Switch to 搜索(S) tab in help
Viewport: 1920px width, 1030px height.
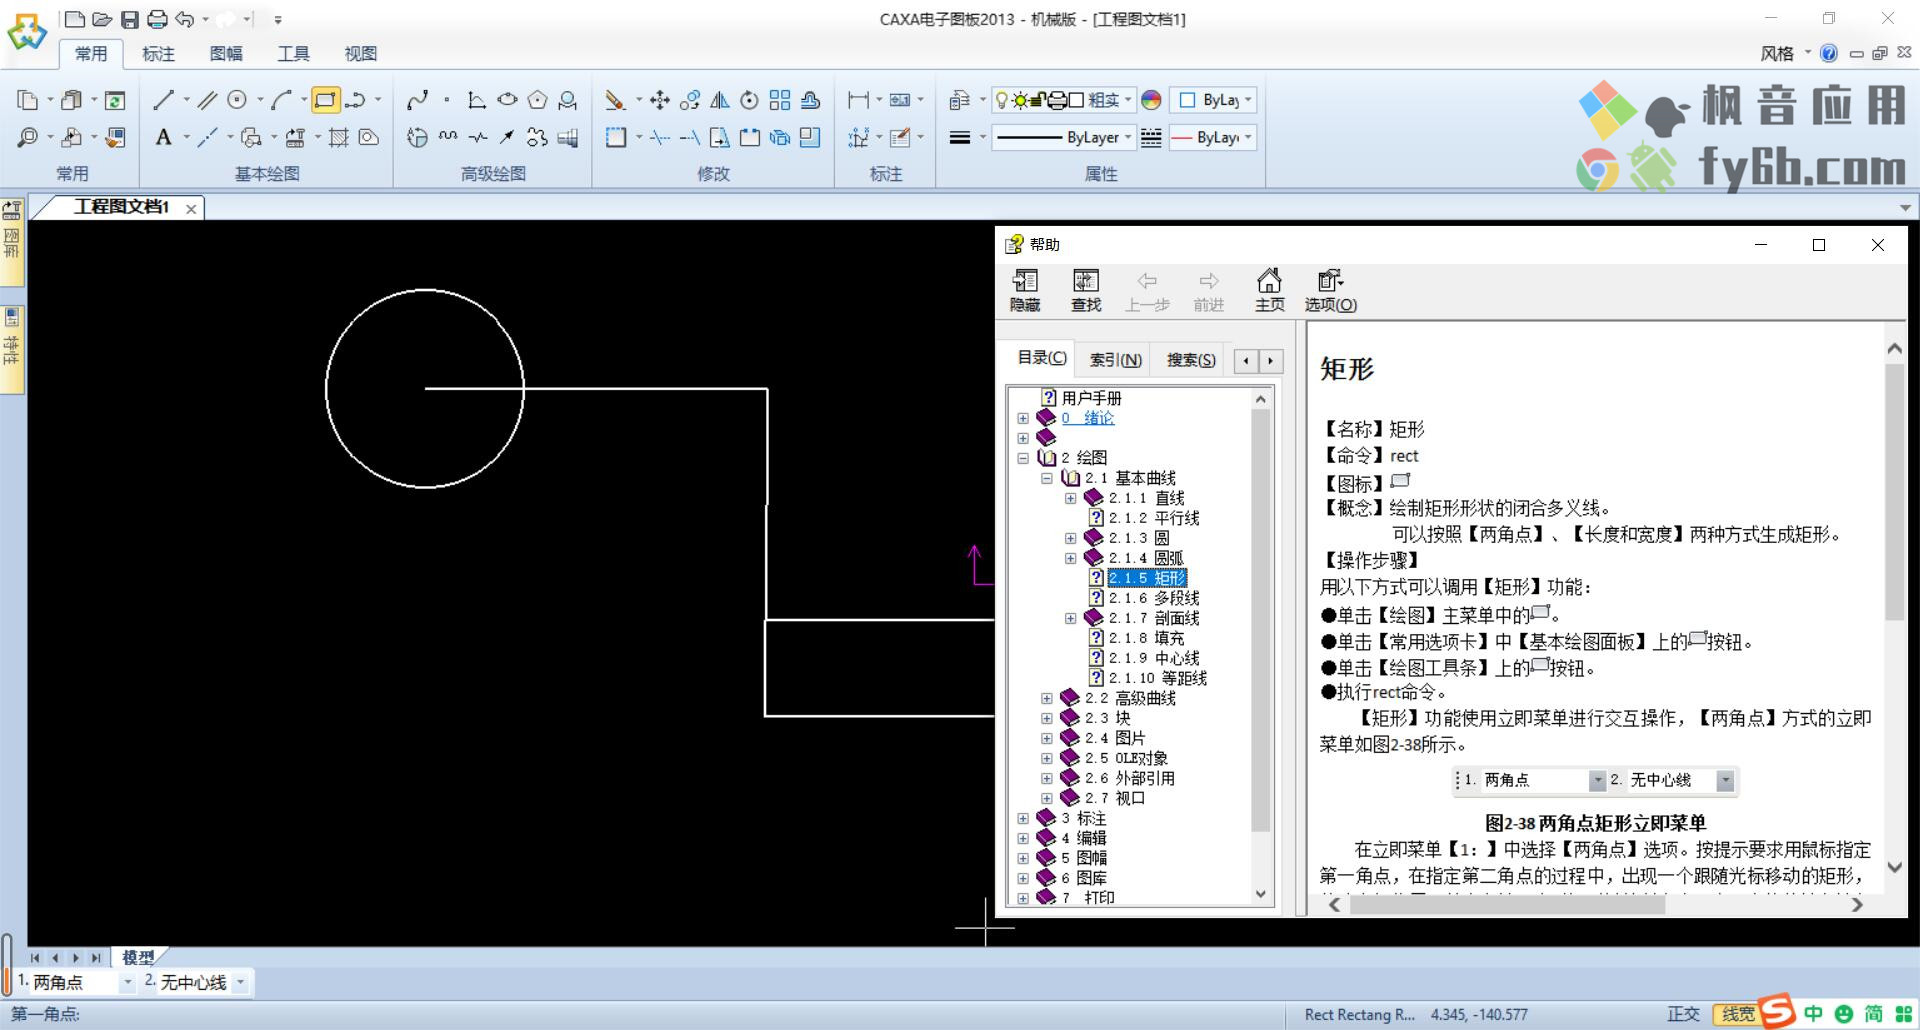coord(1191,360)
